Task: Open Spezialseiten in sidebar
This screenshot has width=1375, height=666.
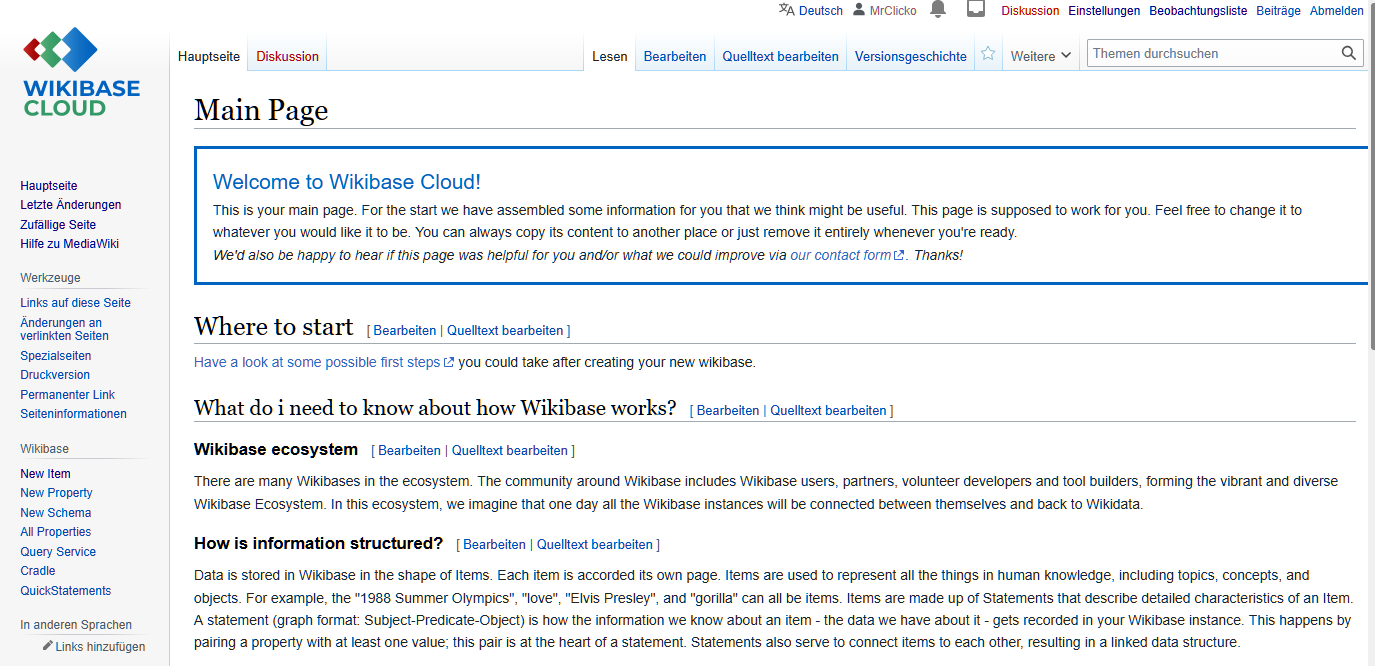Action: [x=55, y=356]
